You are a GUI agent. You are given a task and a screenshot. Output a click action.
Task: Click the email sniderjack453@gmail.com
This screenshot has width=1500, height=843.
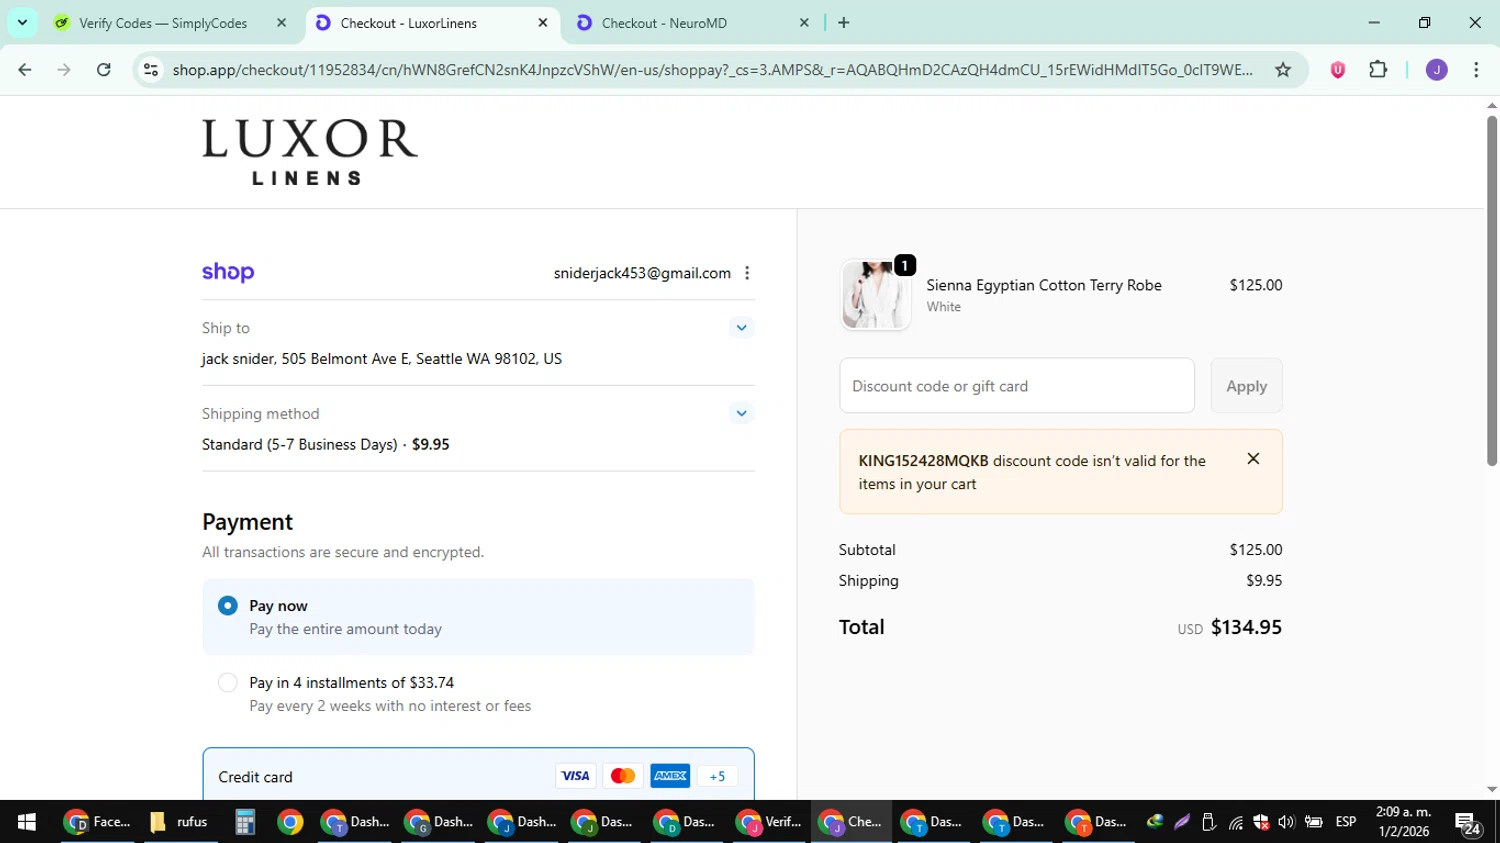pos(642,273)
